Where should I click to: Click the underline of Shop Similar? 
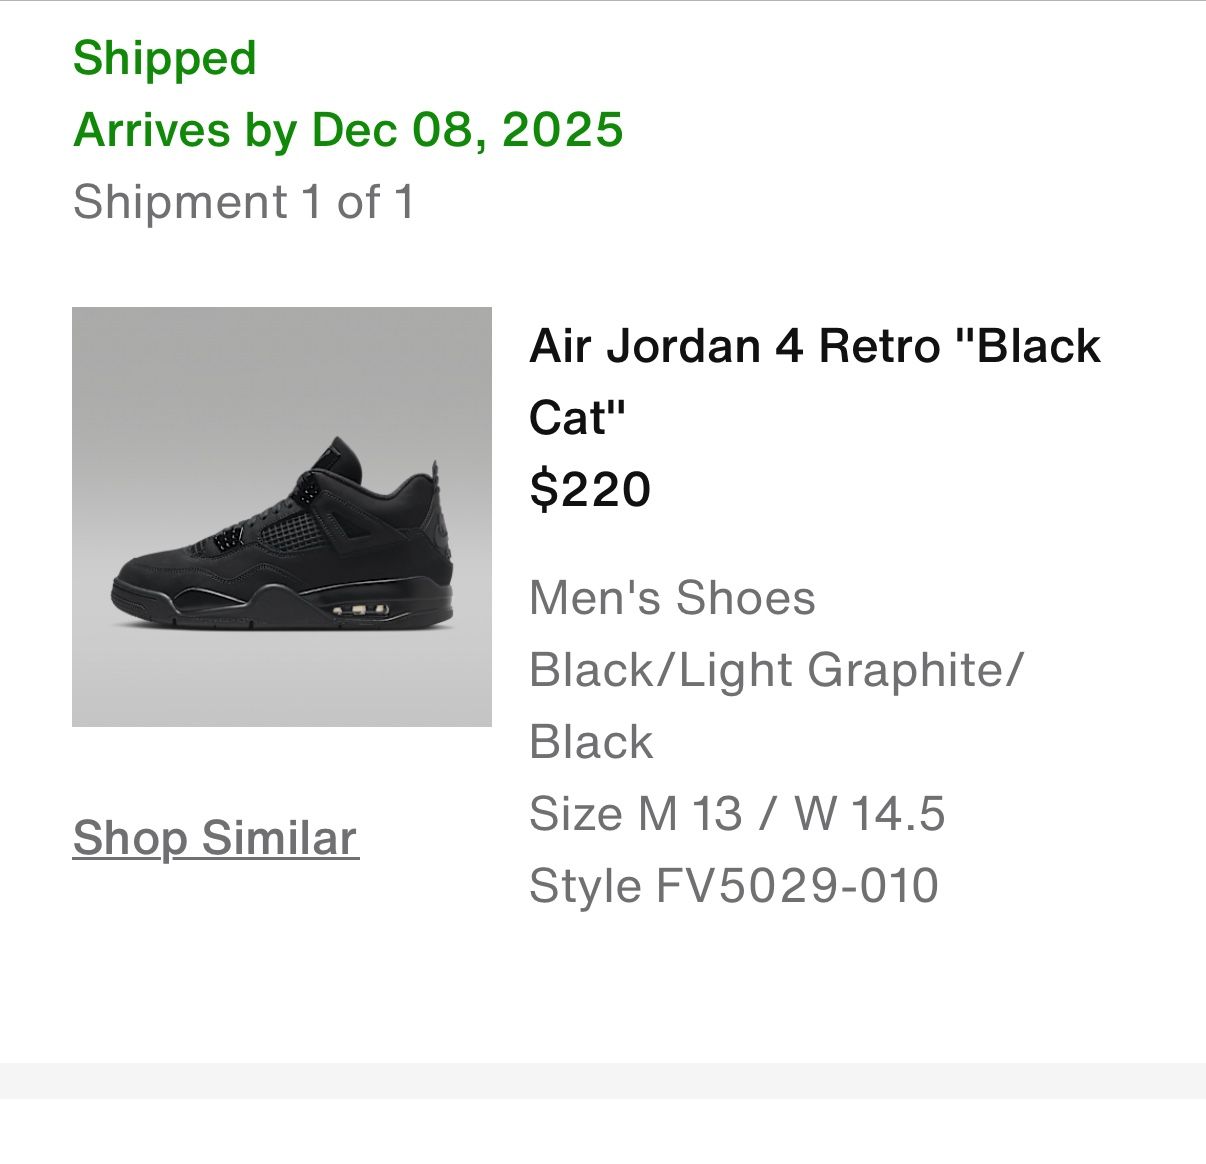coord(216,860)
